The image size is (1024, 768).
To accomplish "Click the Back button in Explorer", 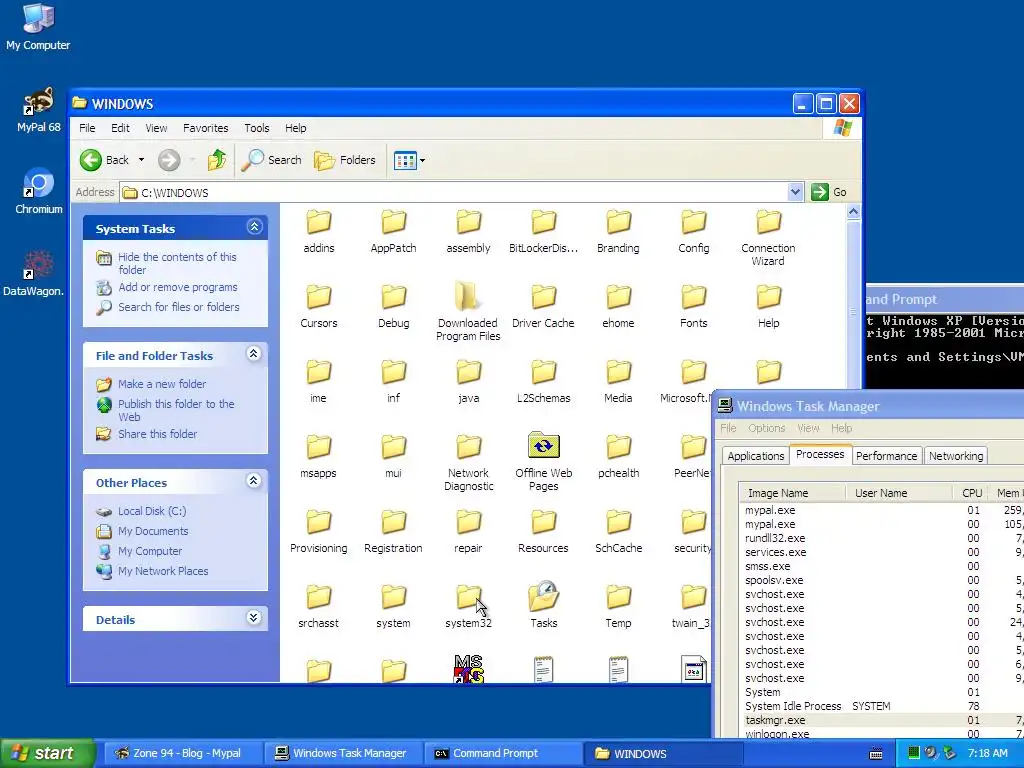I will [104, 160].
